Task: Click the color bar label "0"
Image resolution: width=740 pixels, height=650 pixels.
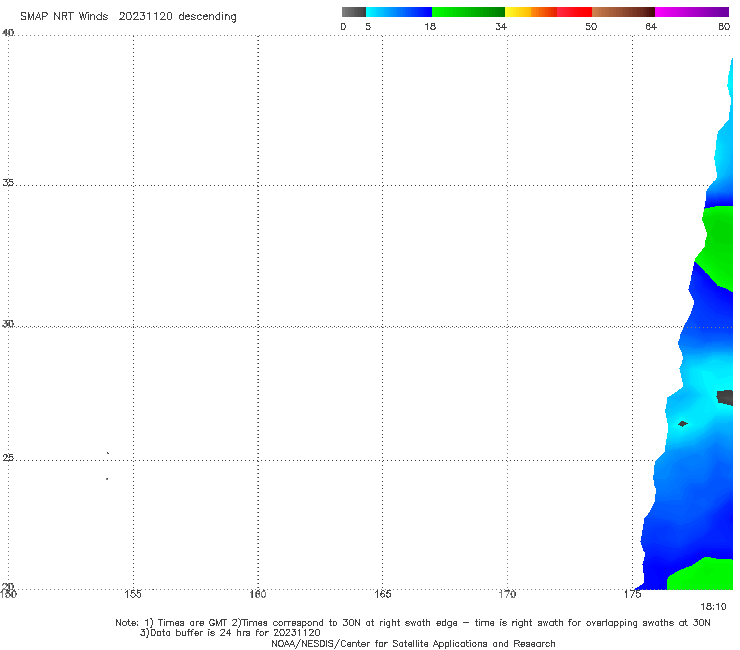Action: click(343, 26)
